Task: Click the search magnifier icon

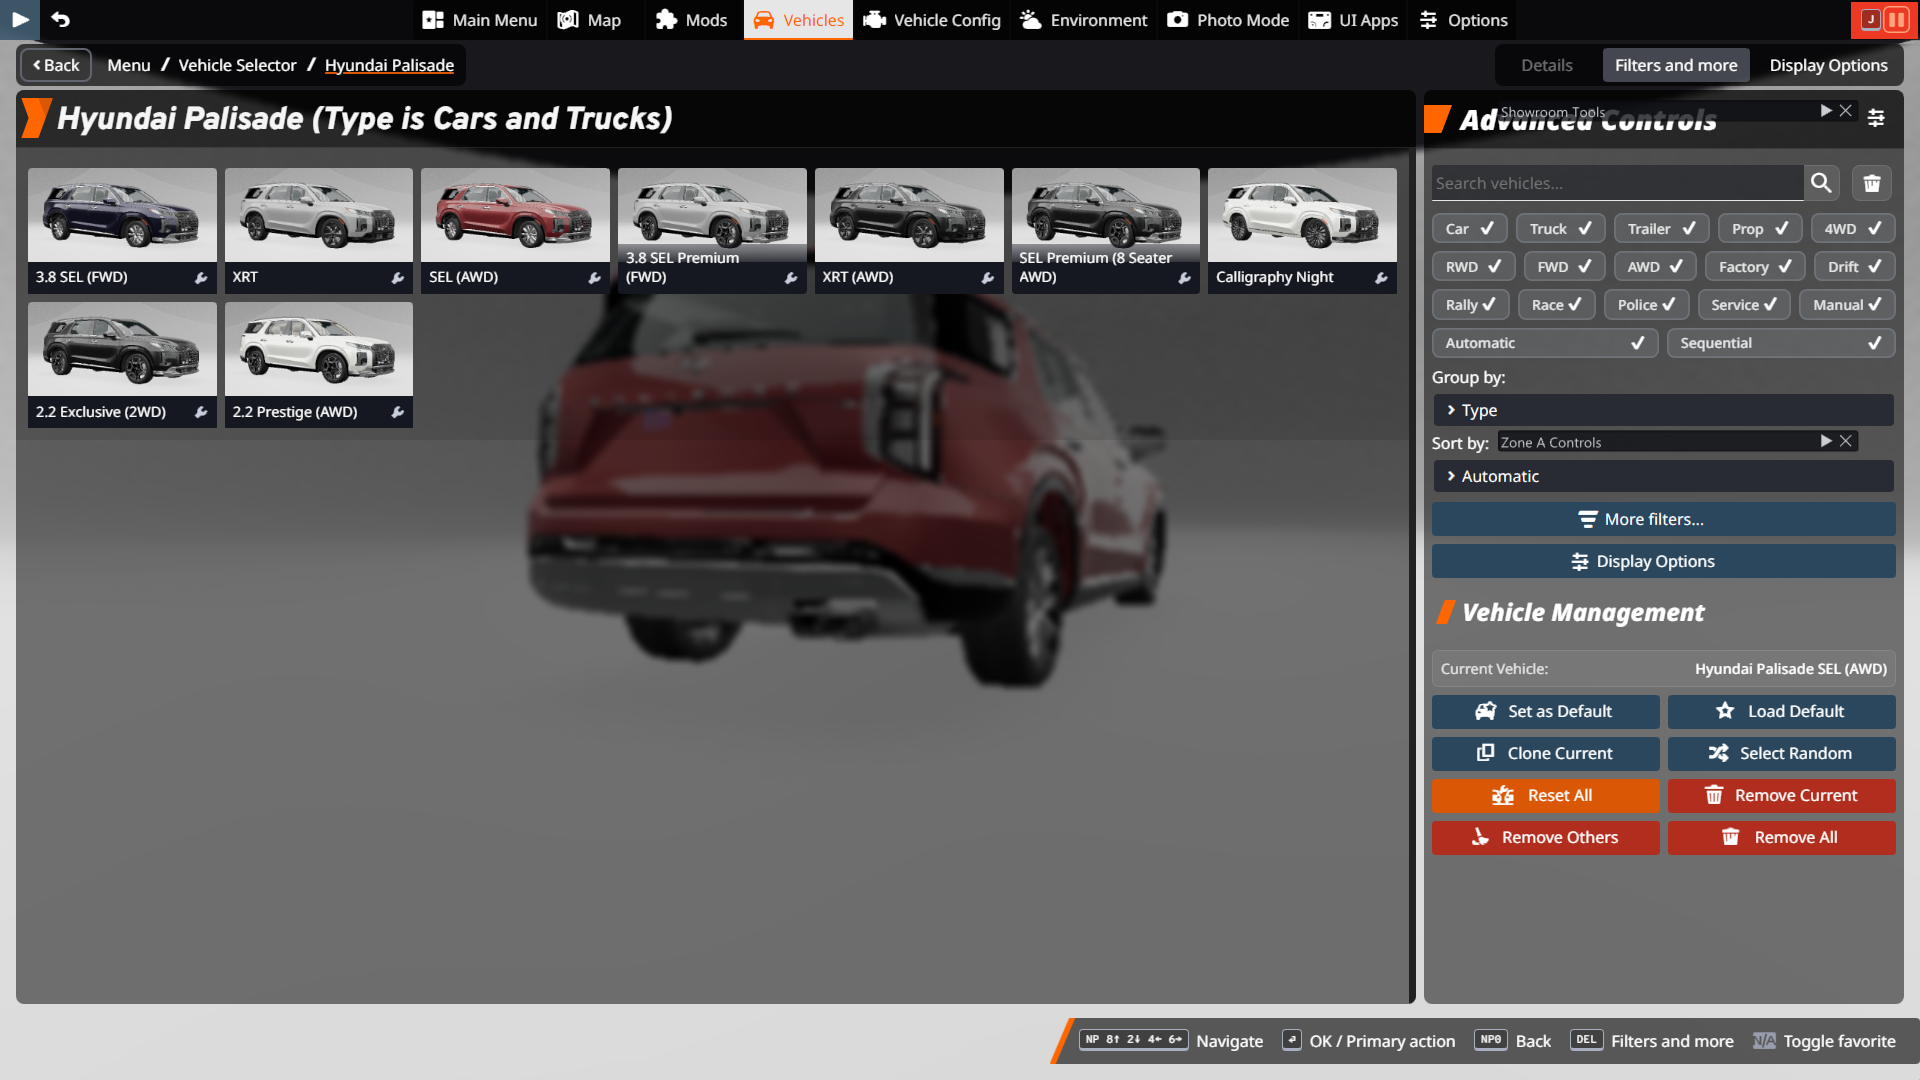Action: click(1821, 183)
